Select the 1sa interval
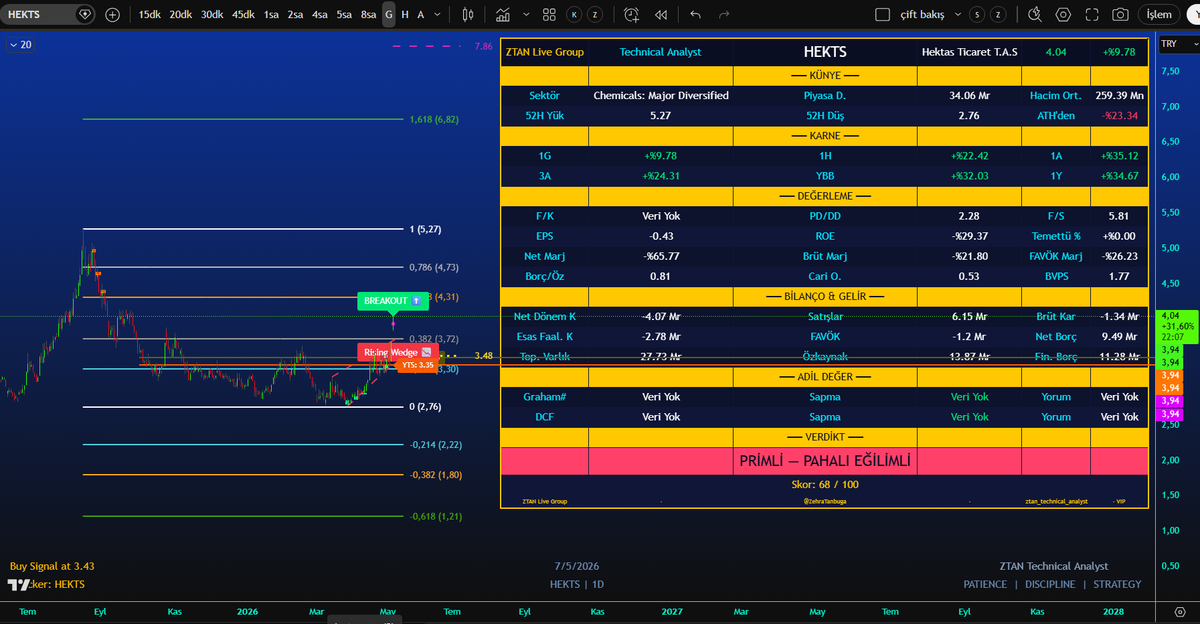Screen dimensions: 1200x624 pyautogui.click(x=271, y=15)
